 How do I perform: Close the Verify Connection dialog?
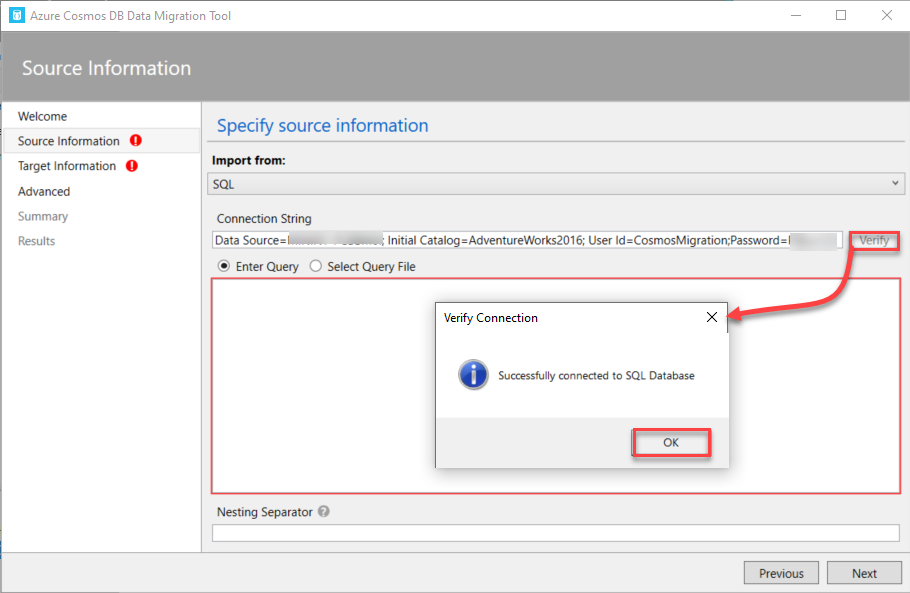(x=711, y=318)
